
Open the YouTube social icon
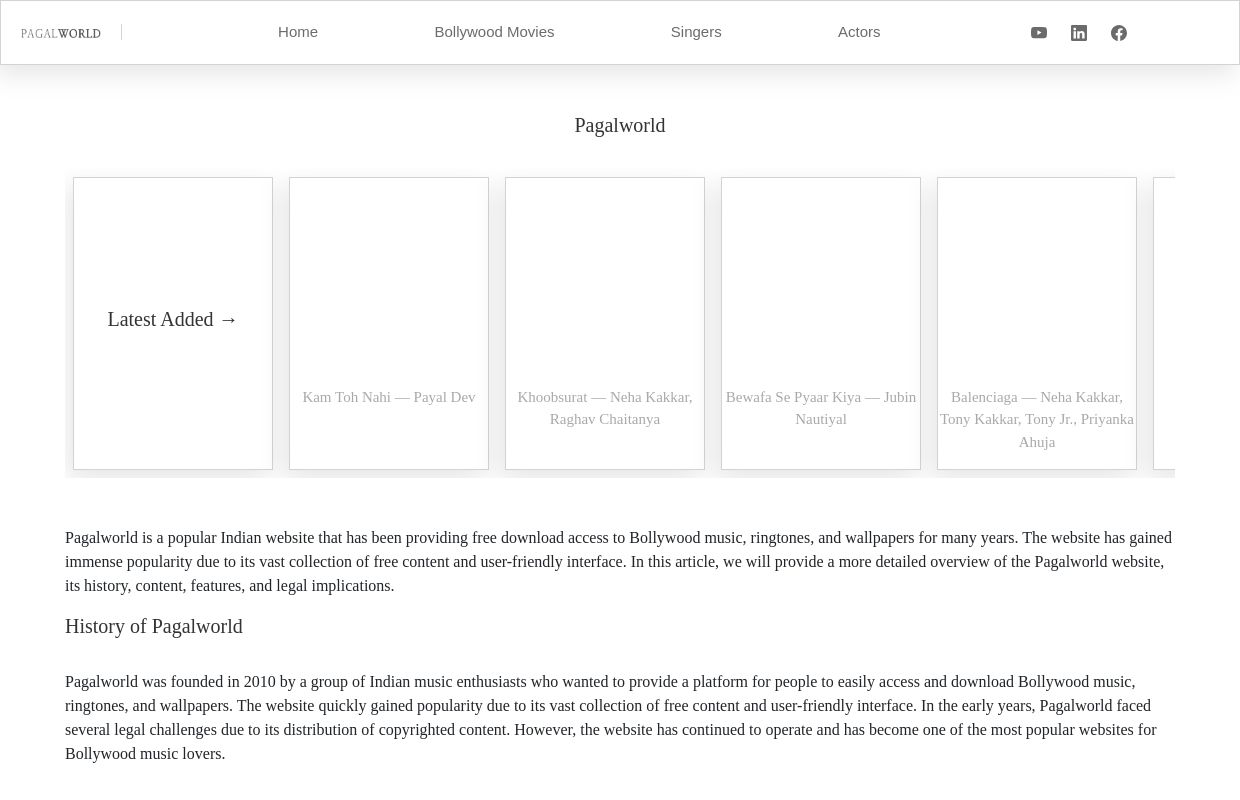click(1039, 33)
